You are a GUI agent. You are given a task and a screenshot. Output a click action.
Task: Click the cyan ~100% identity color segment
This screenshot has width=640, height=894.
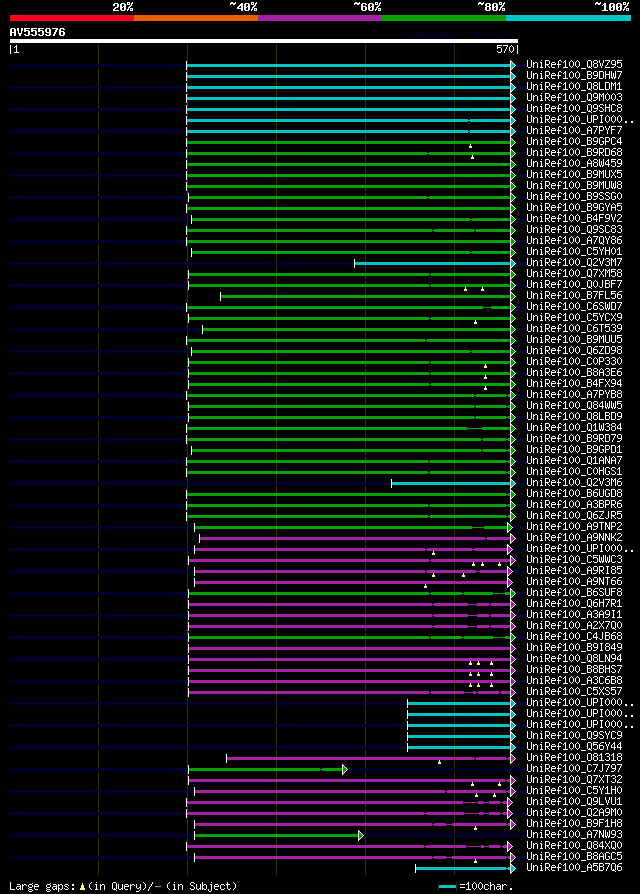point(568,18)
